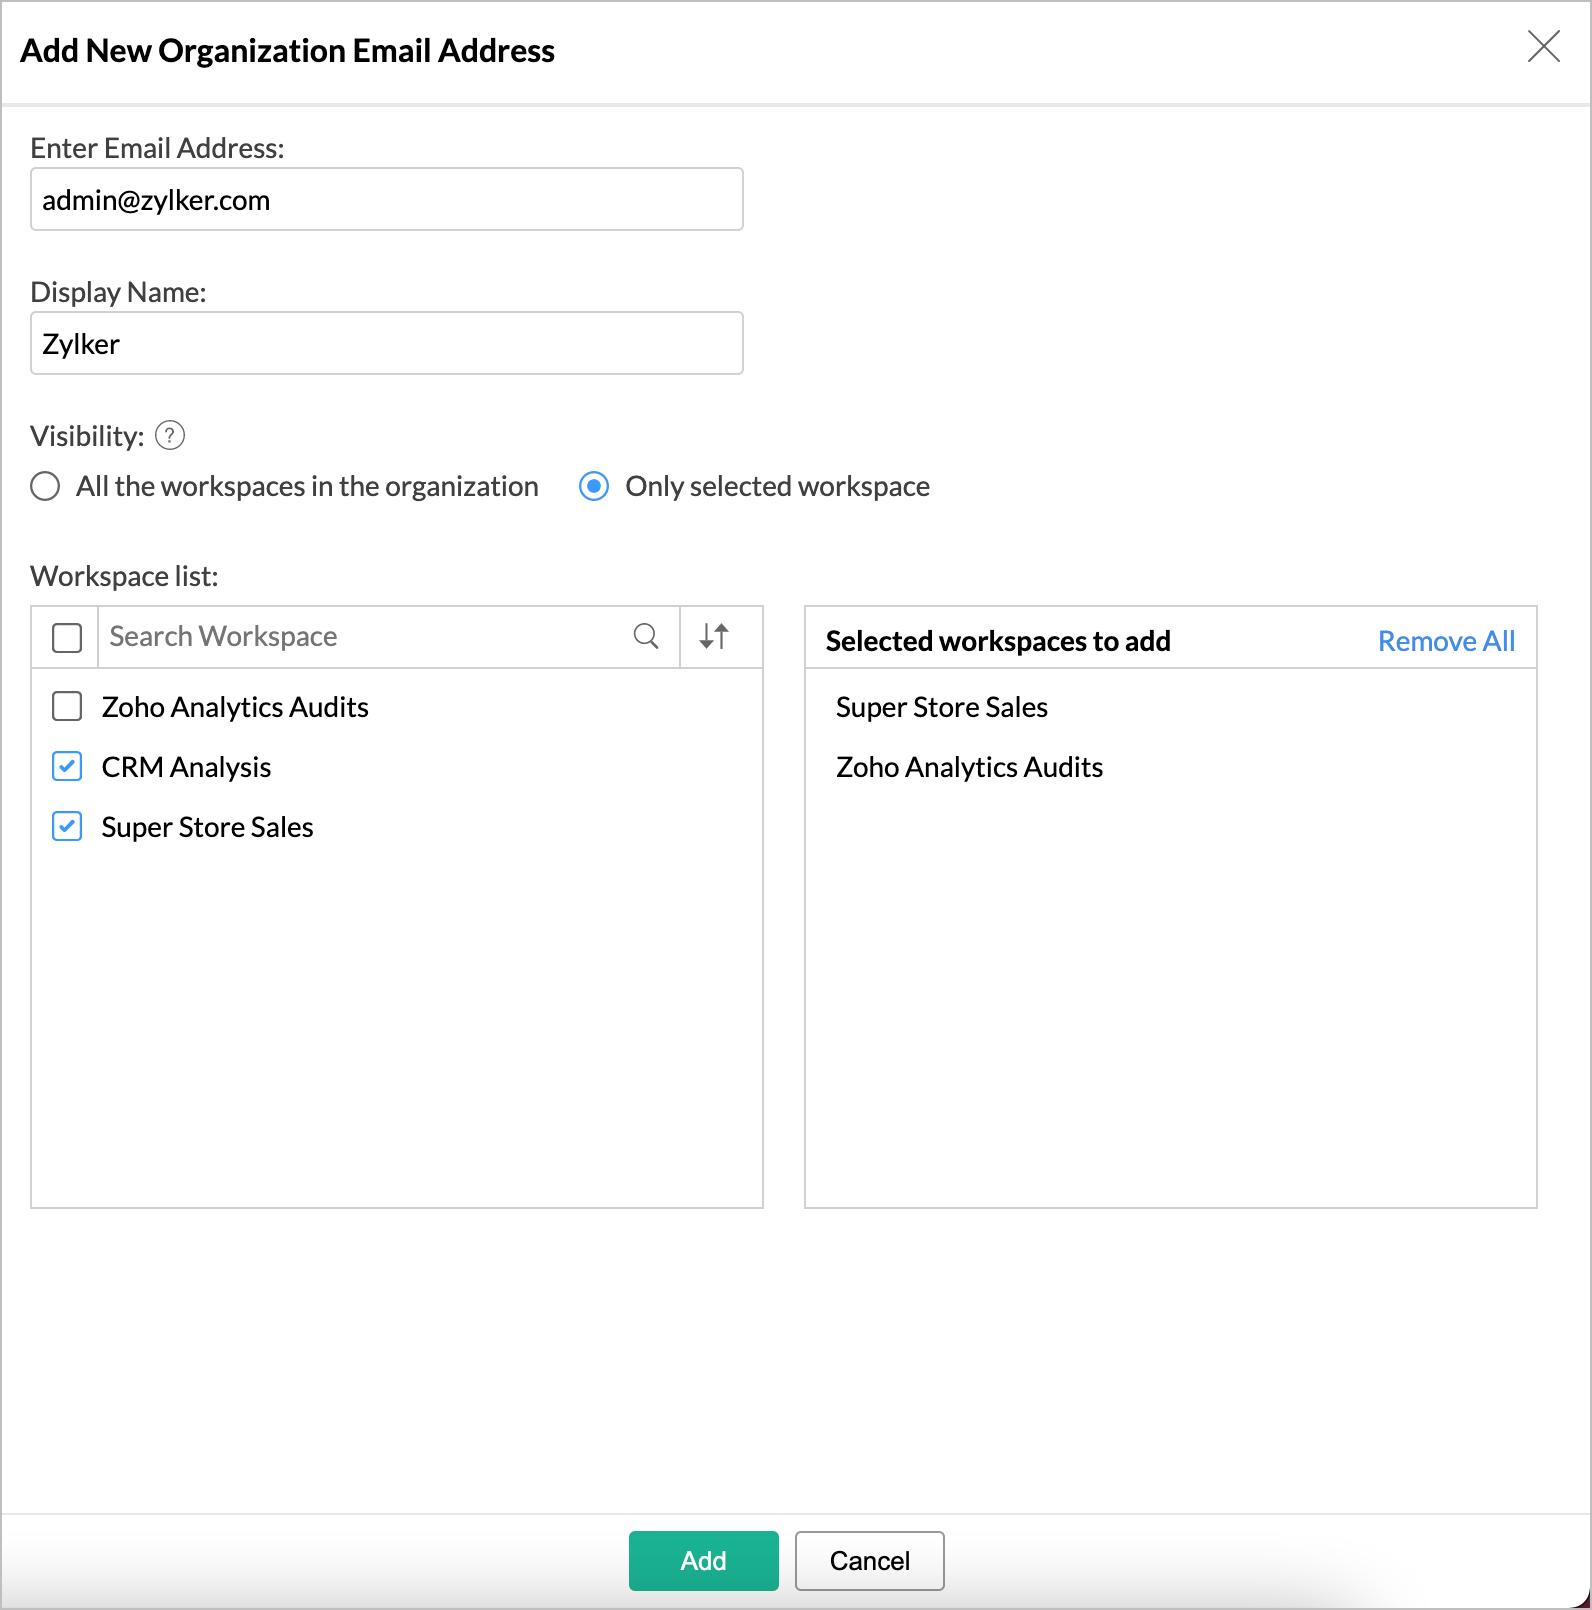Select Only selected workspace radio option
This screenshot has height=1610, width=1592.
point(594,487)
